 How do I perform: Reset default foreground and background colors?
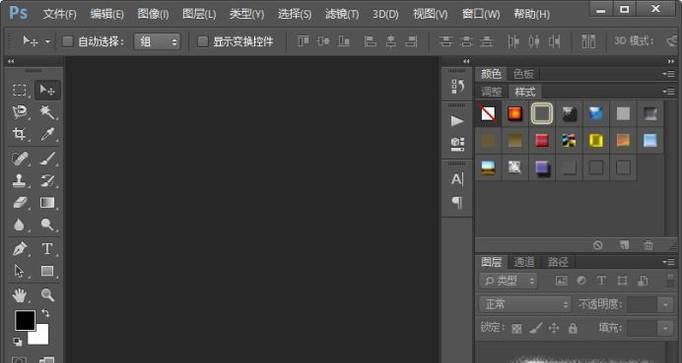(17, 342)
